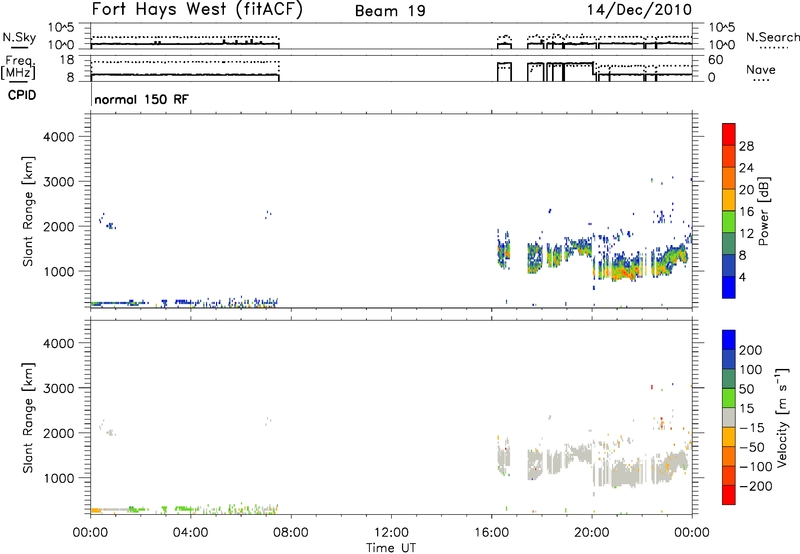Click the 'Beam 19' label
Screen dimensions: 800x554
[390, 11]
